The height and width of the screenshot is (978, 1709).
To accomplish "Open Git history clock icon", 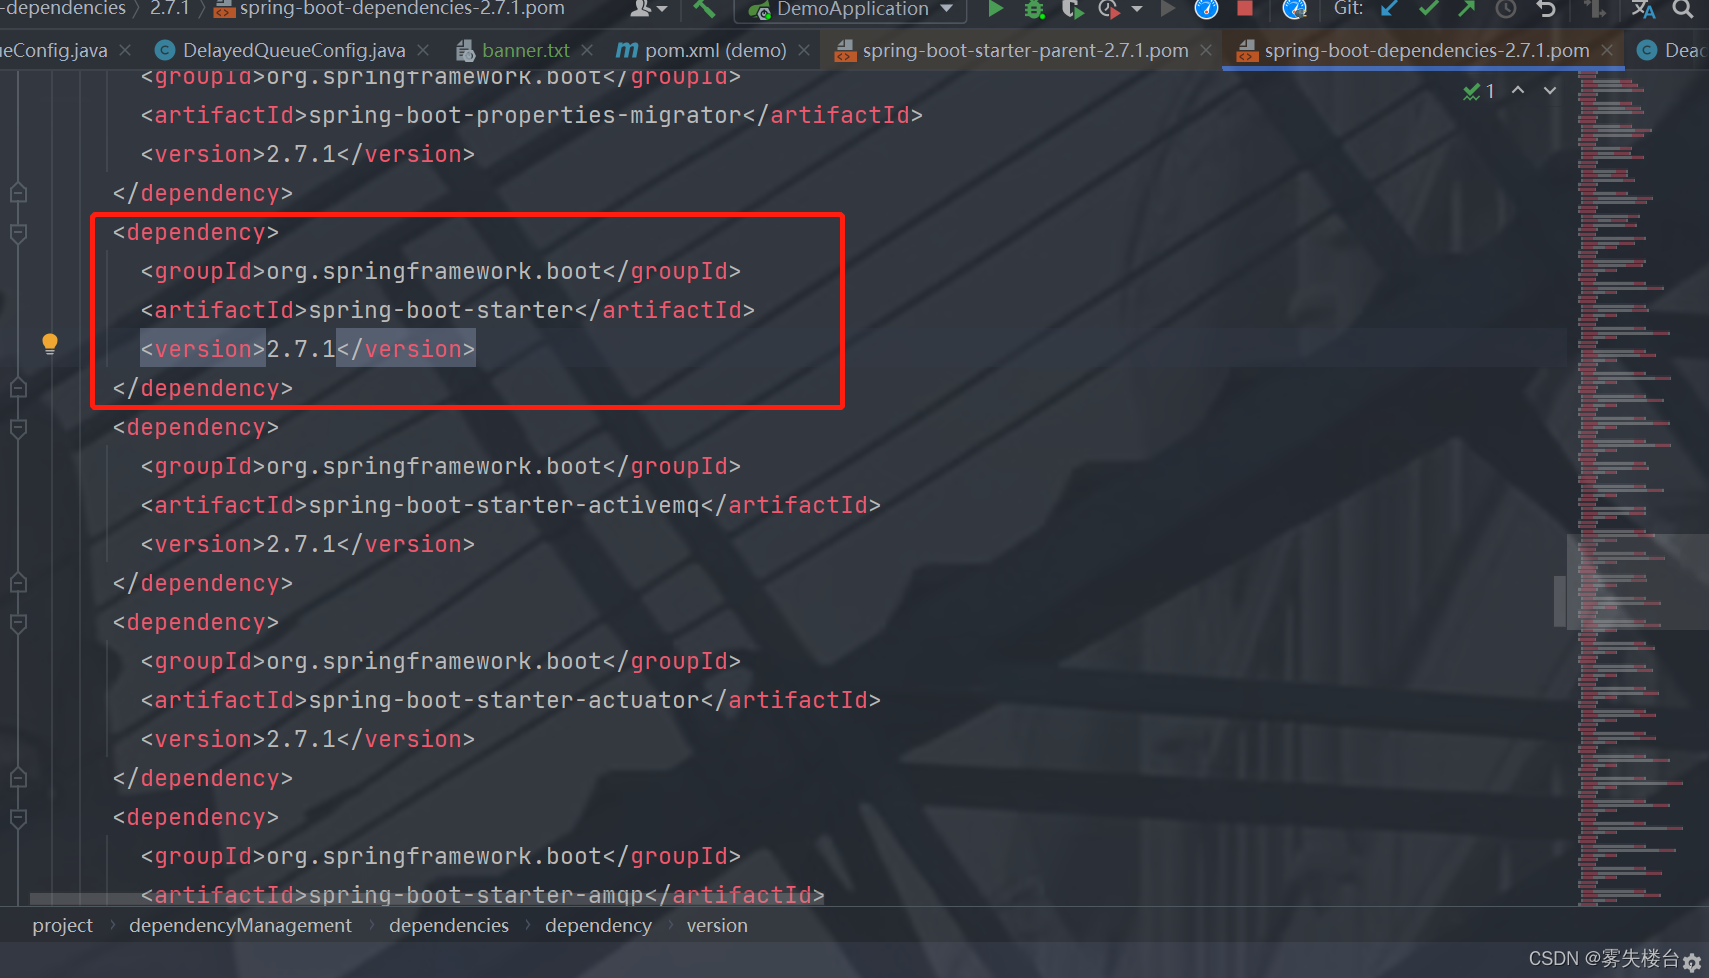I will tap(1506, 9).
